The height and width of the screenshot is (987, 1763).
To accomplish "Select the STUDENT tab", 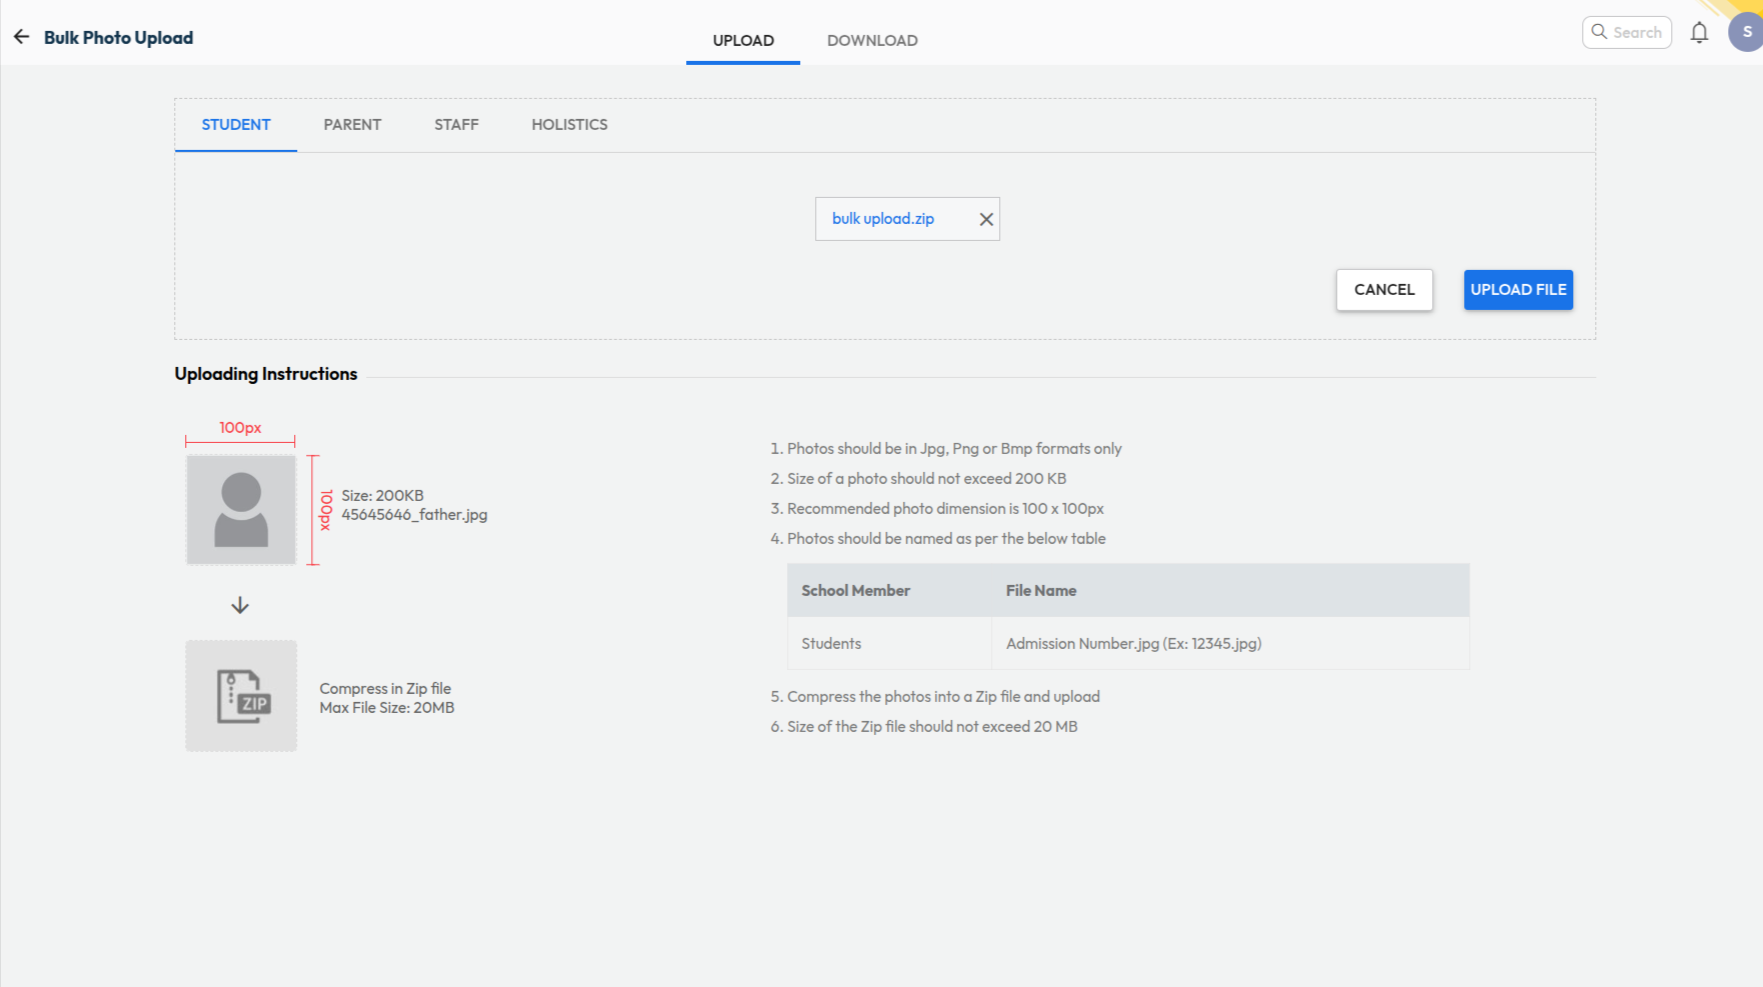I will 236,125.
